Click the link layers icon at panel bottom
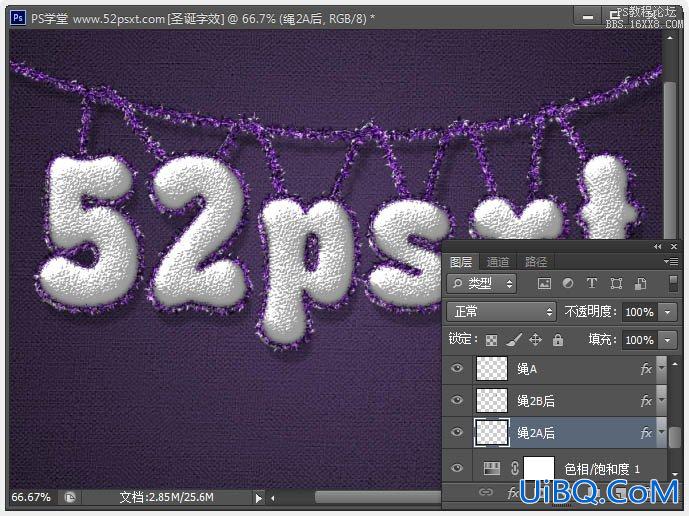 (x=486, y=492)
